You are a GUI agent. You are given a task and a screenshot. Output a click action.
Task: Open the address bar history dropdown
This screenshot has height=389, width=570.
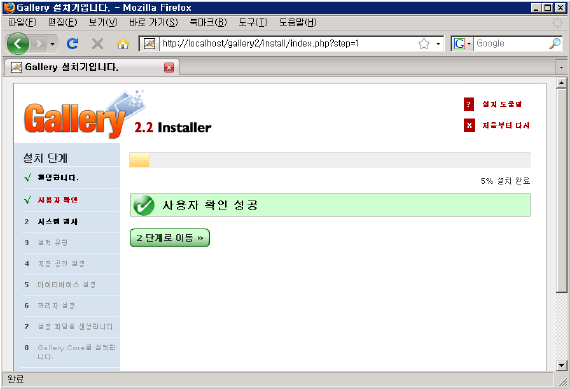[438, 44]
